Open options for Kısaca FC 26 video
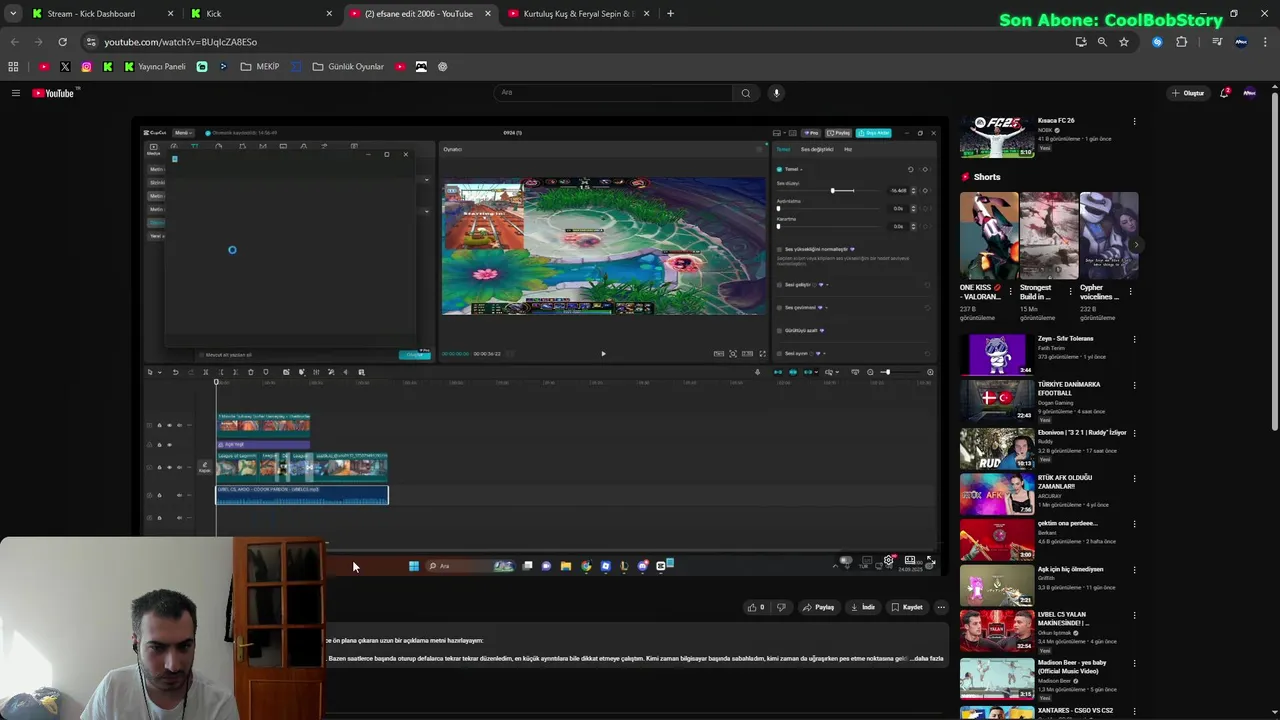1280x720 pixels. click(1134, 121)
